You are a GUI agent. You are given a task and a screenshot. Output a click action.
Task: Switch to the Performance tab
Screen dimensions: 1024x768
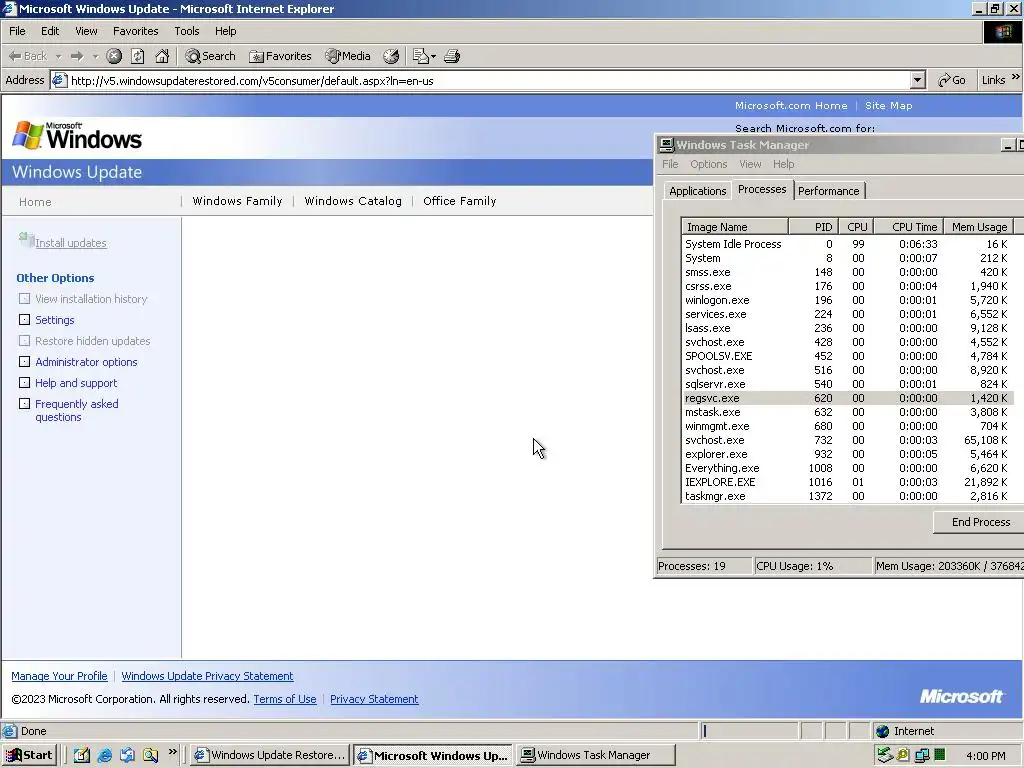829,191
